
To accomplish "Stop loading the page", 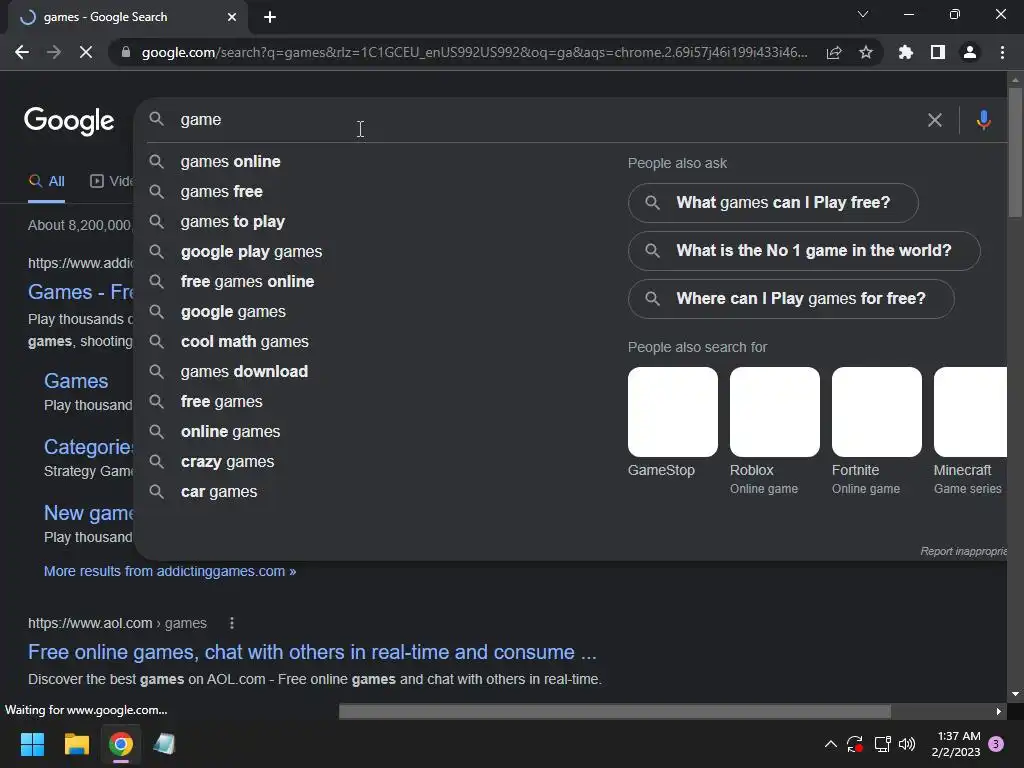I will point(86,52).
